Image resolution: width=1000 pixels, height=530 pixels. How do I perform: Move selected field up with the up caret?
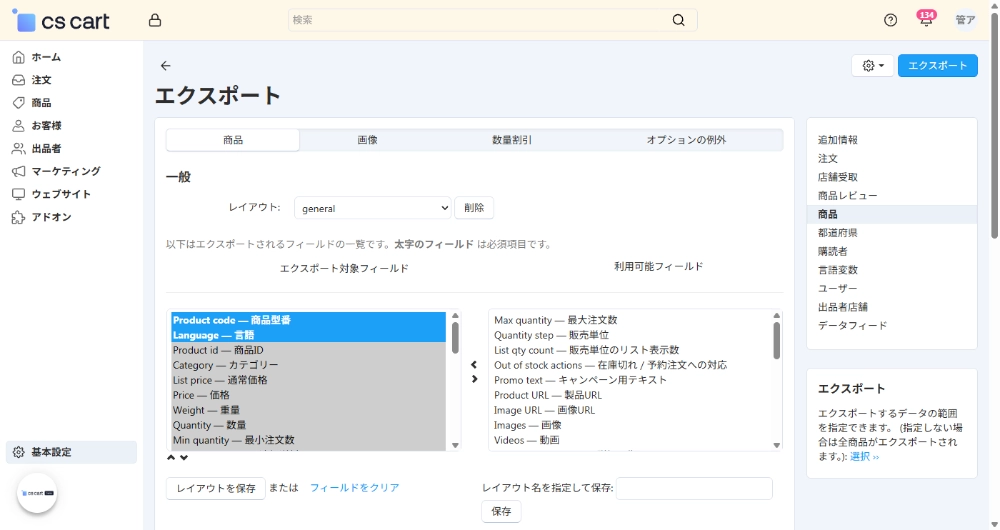(171, 457)
